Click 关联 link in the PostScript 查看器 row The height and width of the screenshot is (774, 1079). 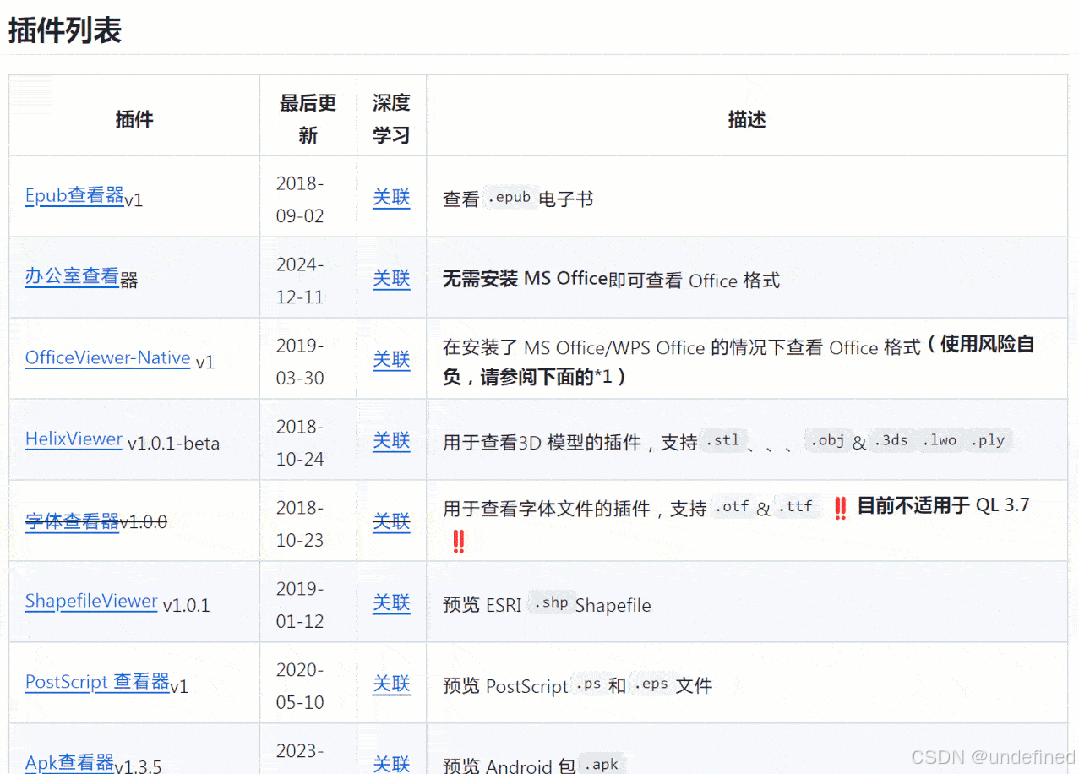coord(391,684)
